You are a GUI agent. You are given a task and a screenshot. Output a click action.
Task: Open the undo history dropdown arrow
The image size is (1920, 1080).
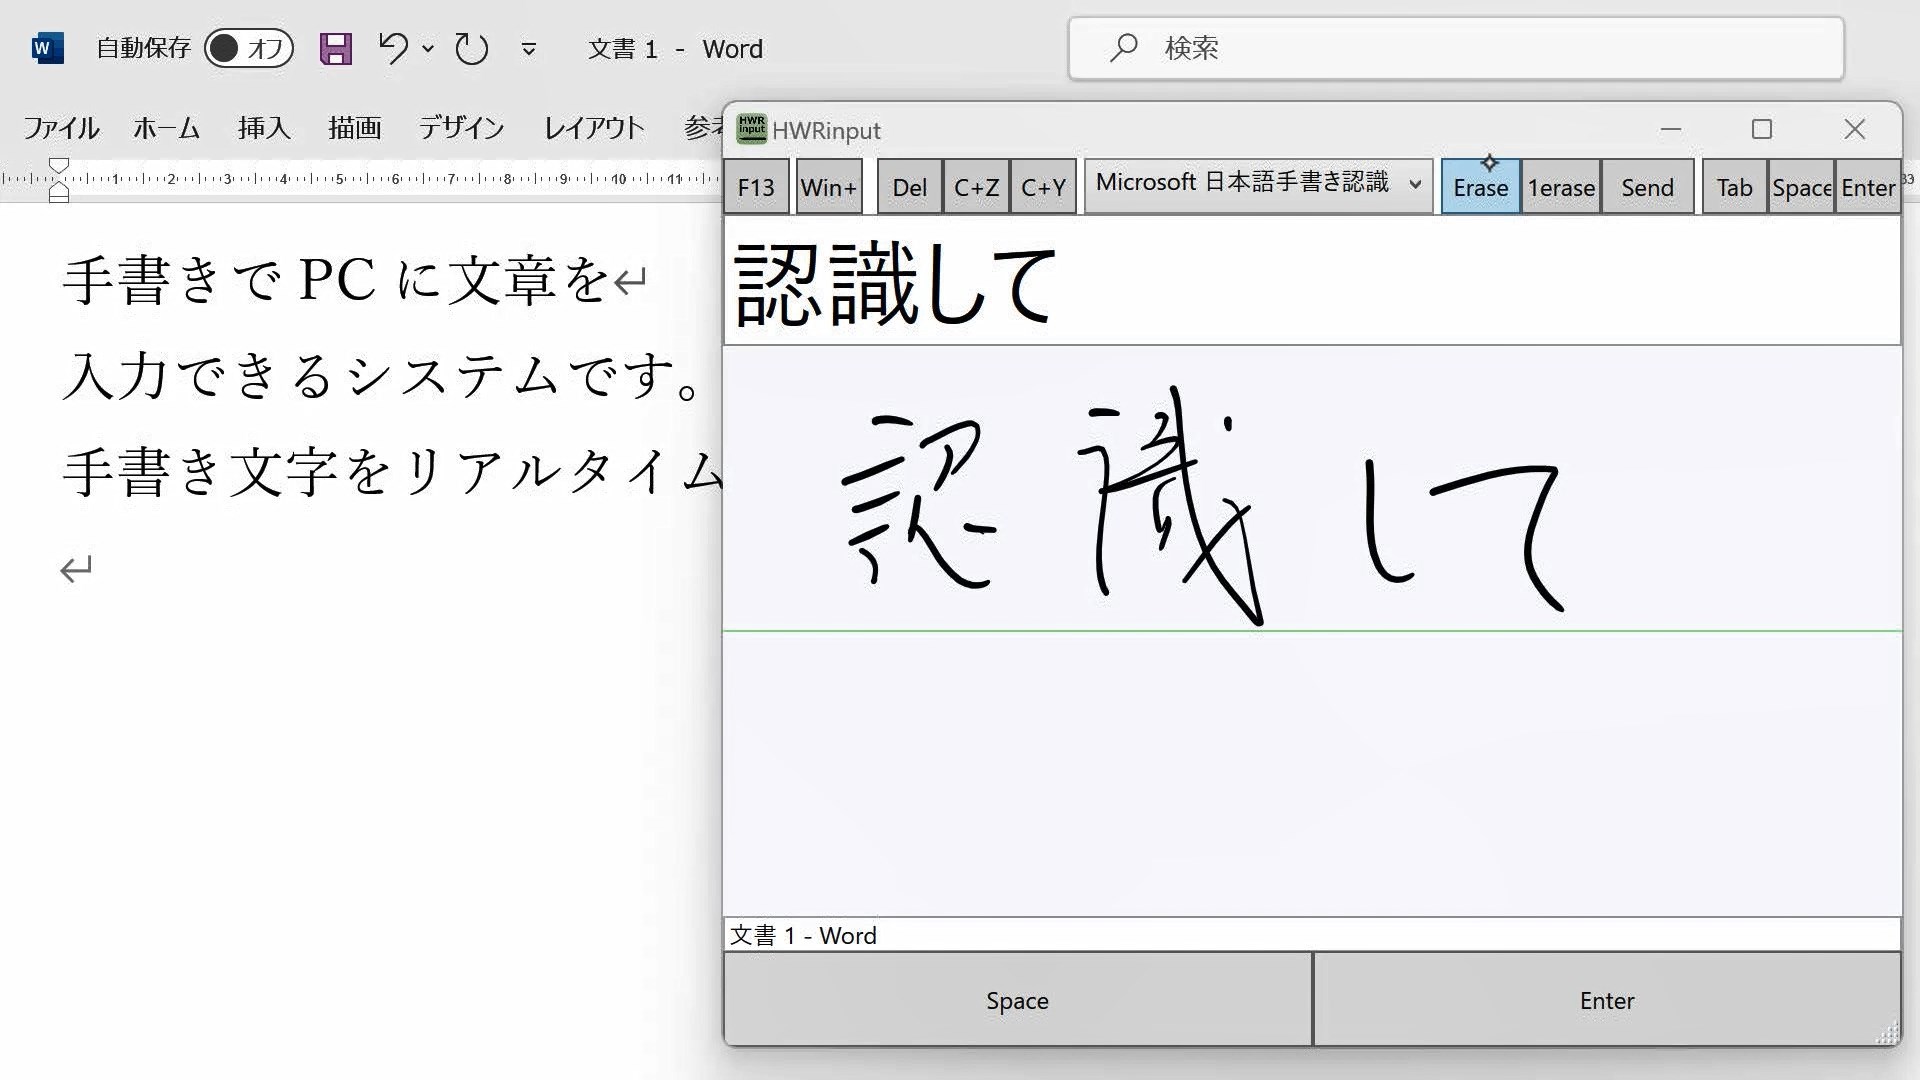tap(428, 48)
